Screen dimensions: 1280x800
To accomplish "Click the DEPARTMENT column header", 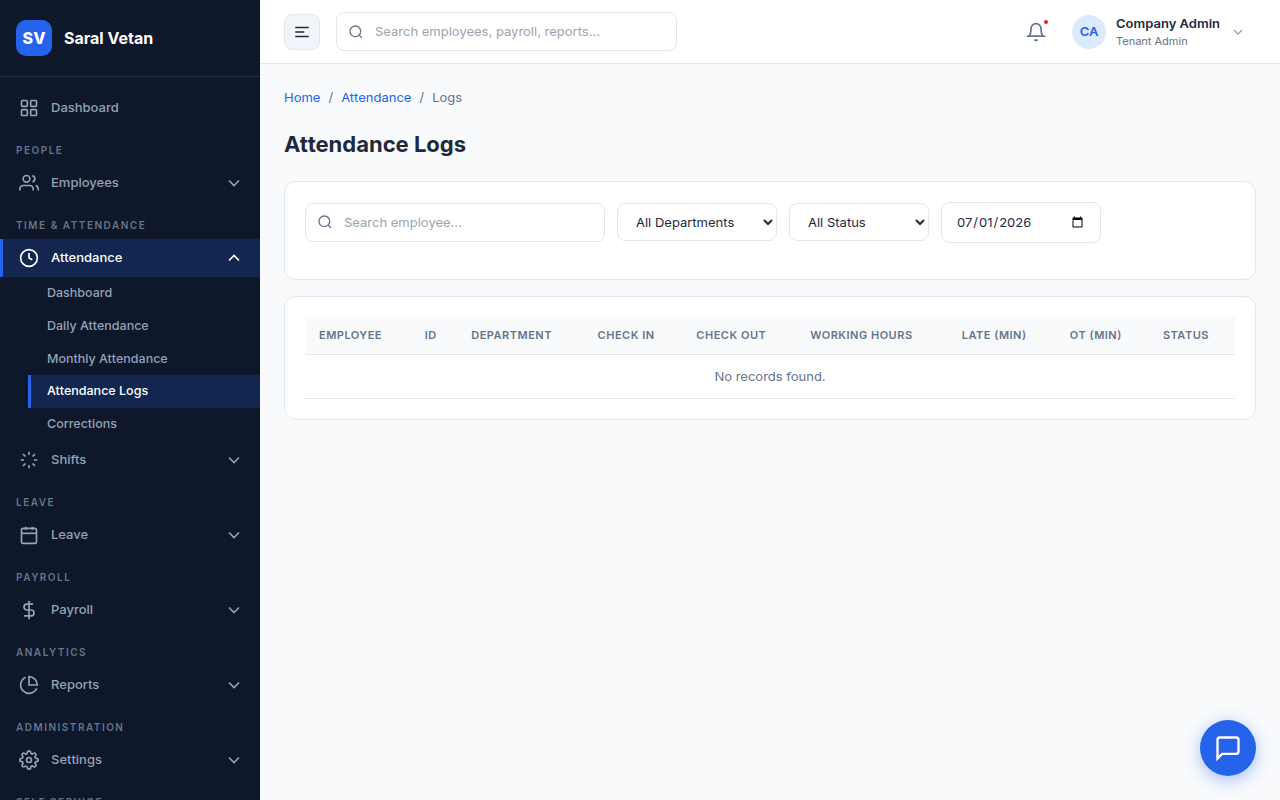I will click(x=511, y=335).
